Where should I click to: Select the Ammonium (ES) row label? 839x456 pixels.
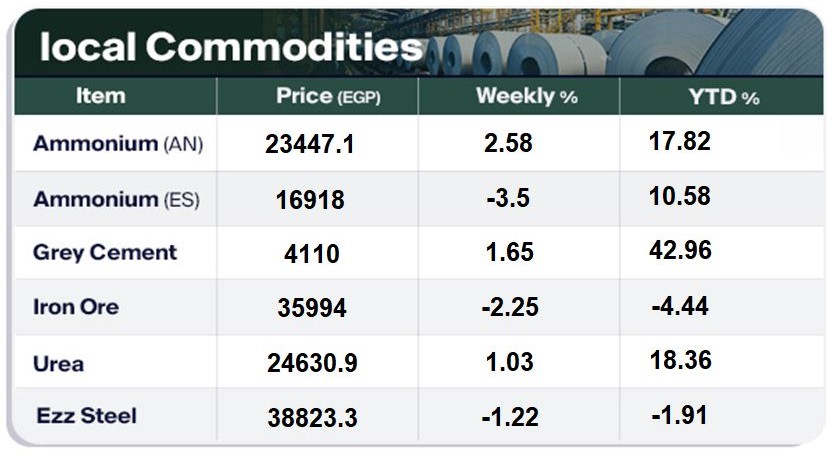click(116, 199)
